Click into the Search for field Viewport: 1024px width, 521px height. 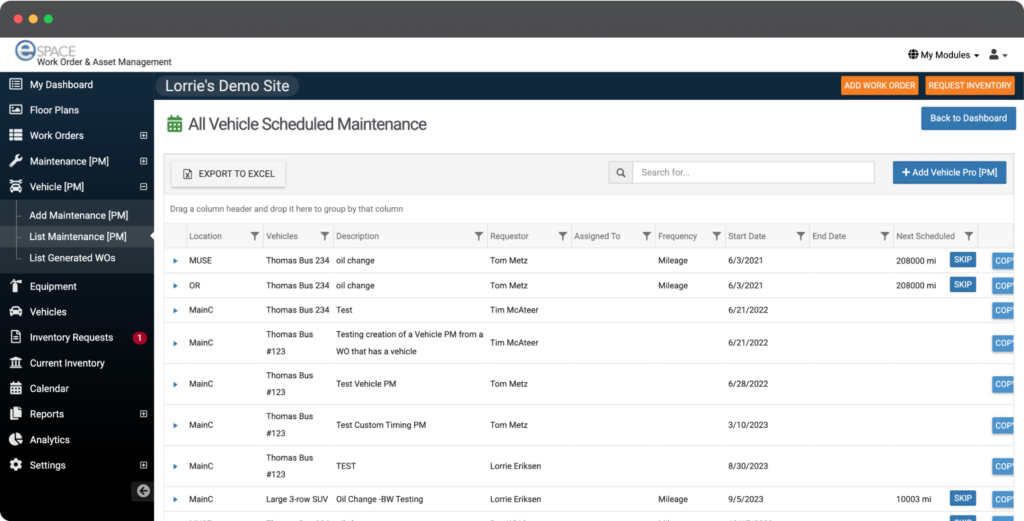click(x=753, y=173)
